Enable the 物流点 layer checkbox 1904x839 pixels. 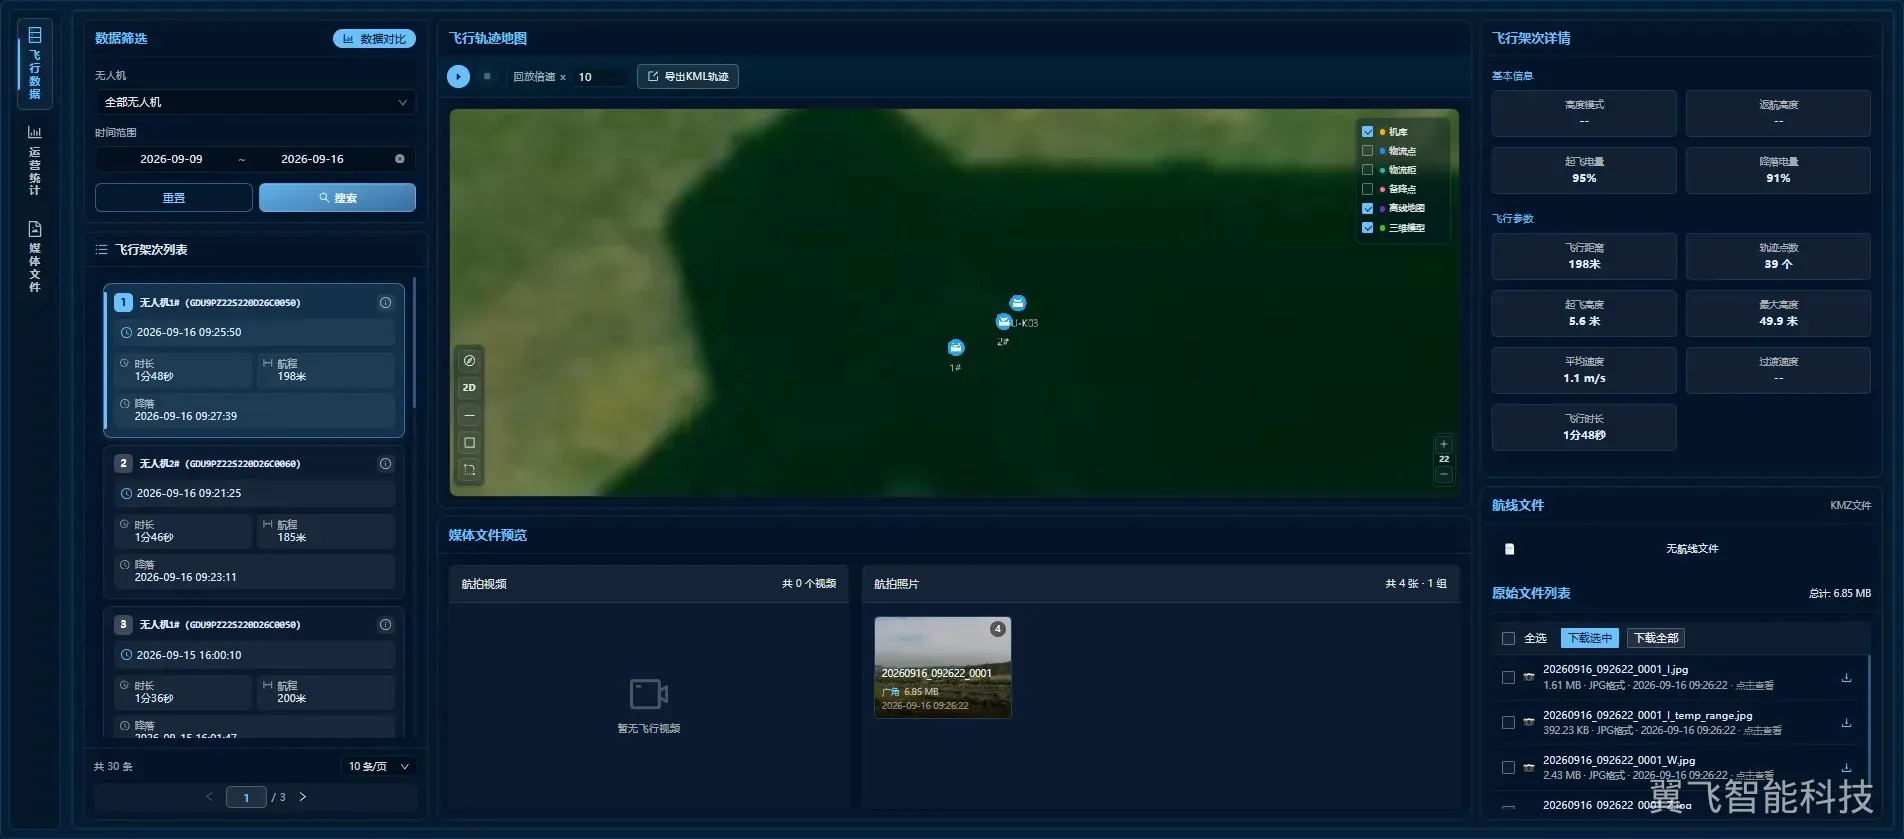1367,151
